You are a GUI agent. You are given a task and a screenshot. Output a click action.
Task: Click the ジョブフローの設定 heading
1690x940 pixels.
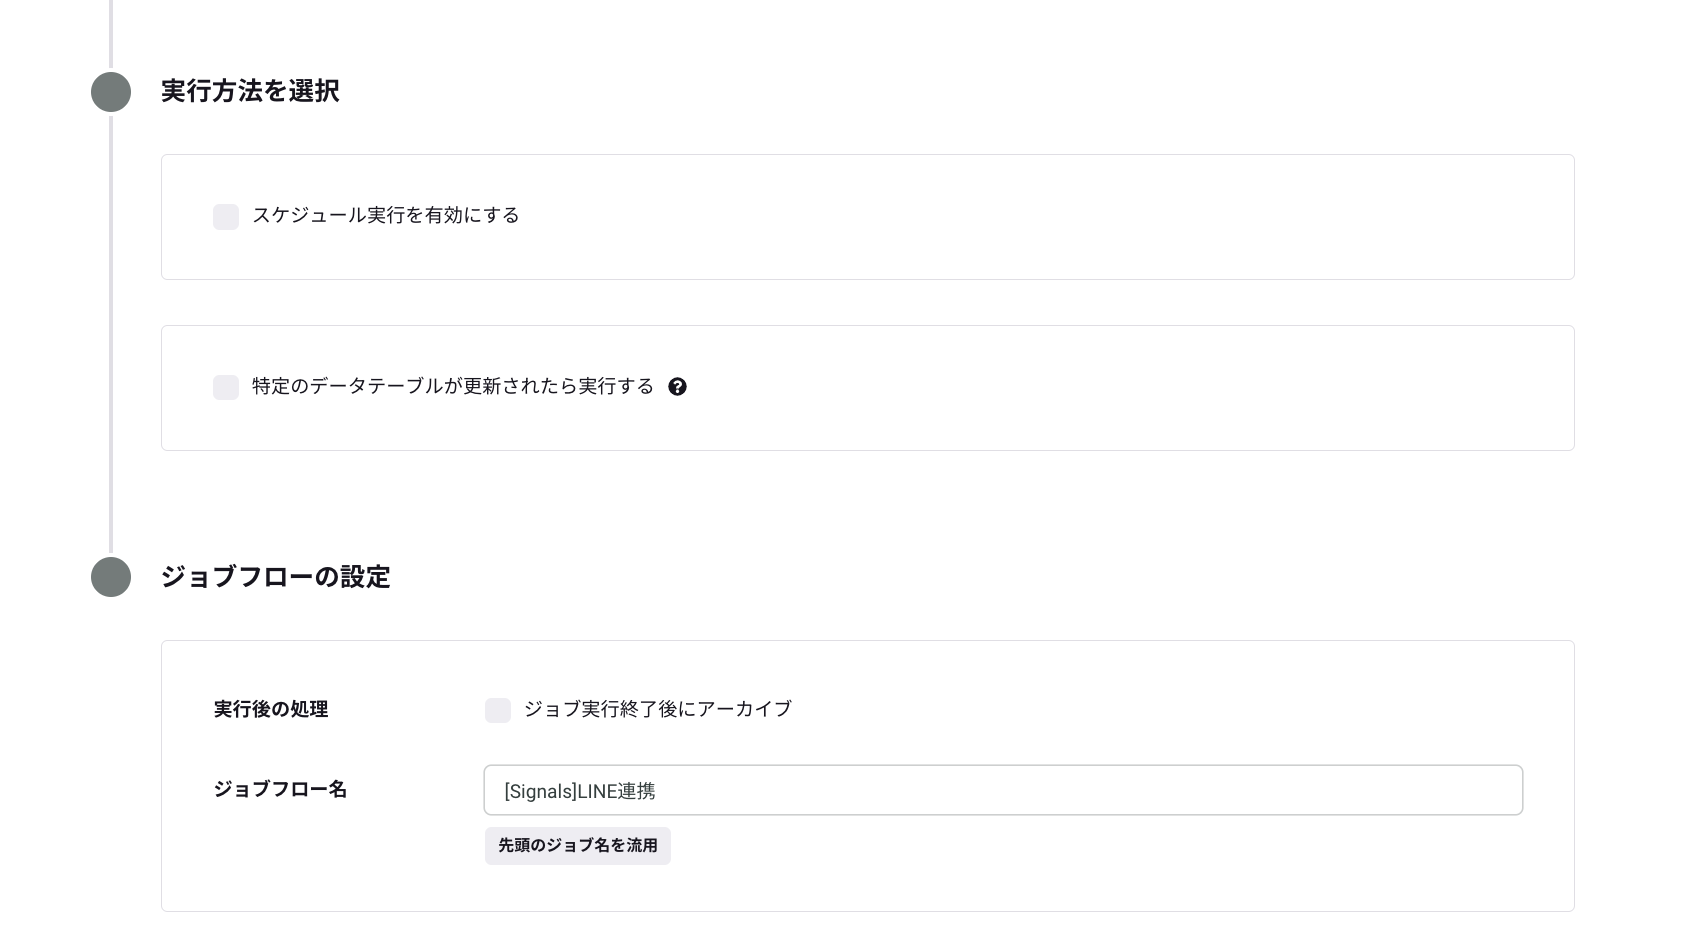[275, 577]
